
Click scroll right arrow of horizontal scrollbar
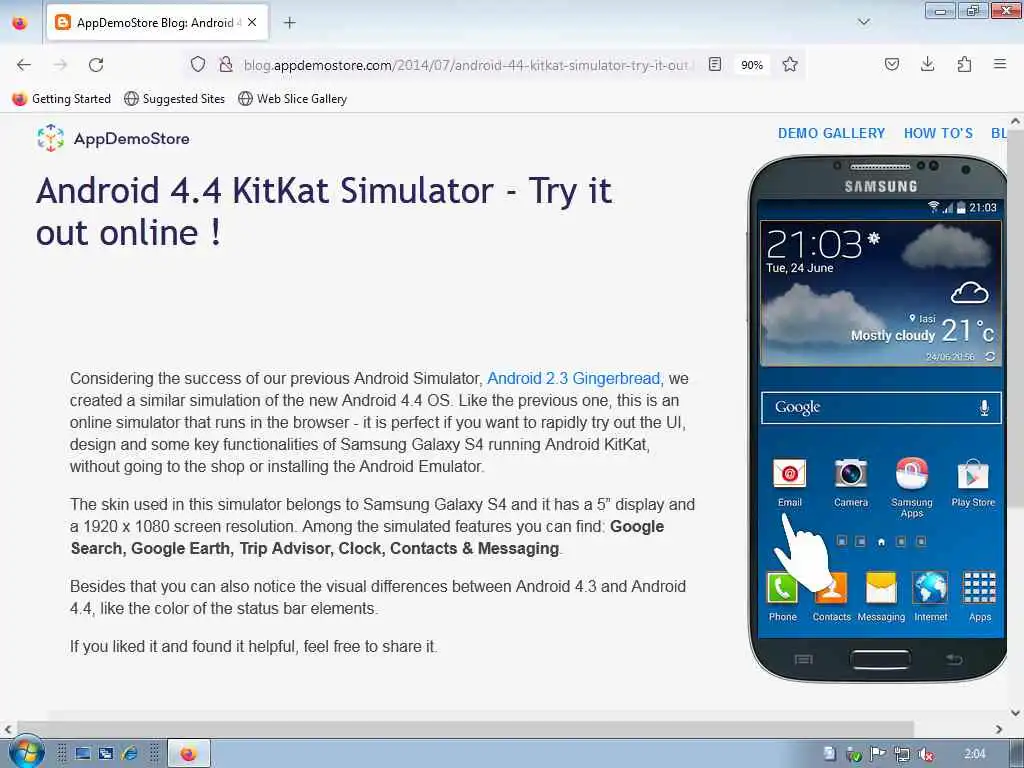click(x=999, y=729)
